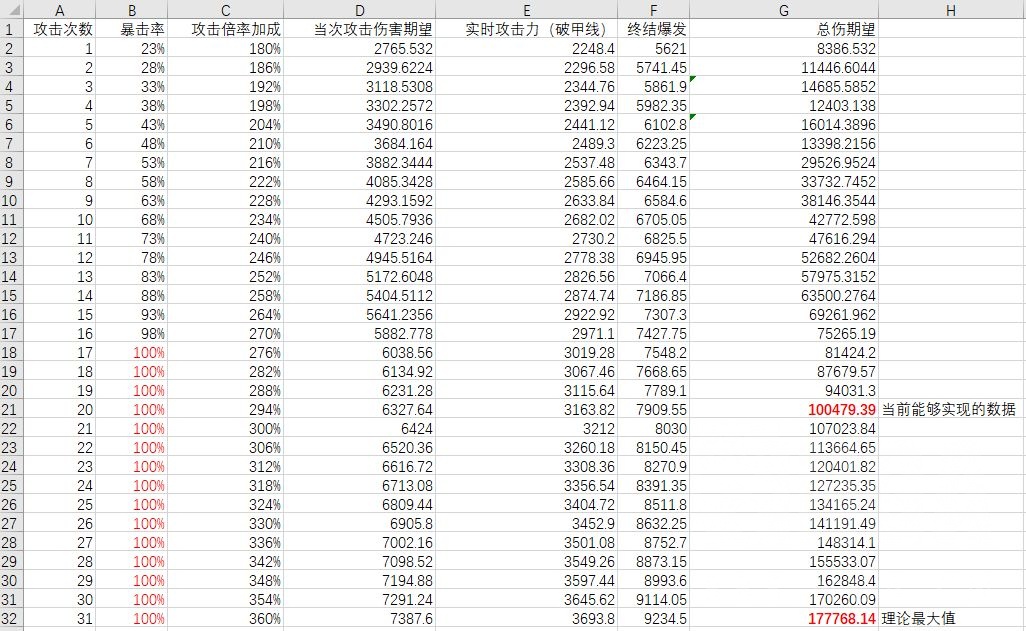Select row 21 header
Viewport: 1026px width, 631px height.
pyautogui.click(x=12, y=409)
